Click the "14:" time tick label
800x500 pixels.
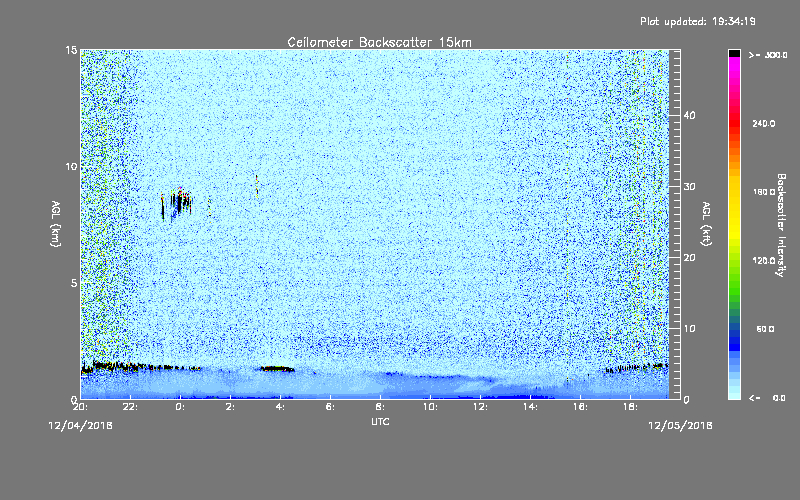tap(530, 407)
